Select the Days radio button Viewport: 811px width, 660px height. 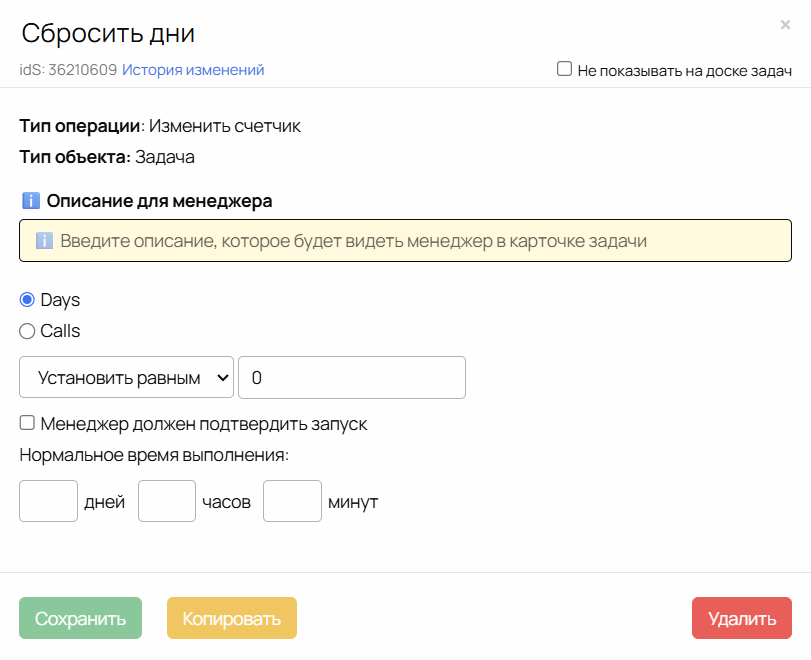coord(27,300)
